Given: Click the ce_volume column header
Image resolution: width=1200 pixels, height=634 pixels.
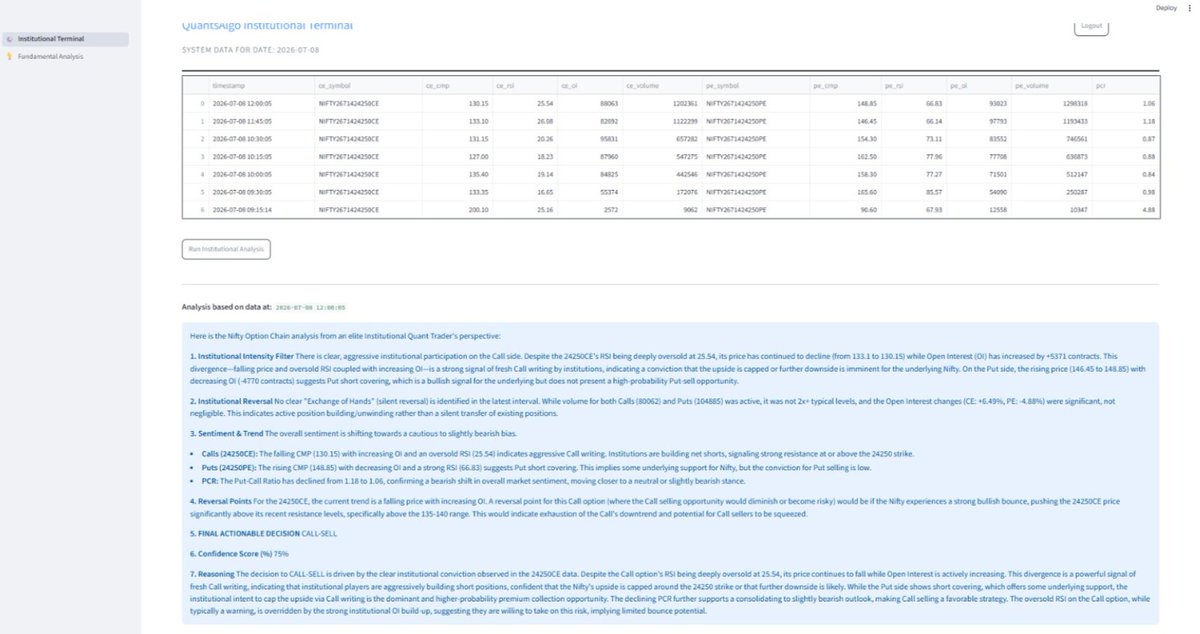Looking at the screenshot, I should tap(660, 86).
